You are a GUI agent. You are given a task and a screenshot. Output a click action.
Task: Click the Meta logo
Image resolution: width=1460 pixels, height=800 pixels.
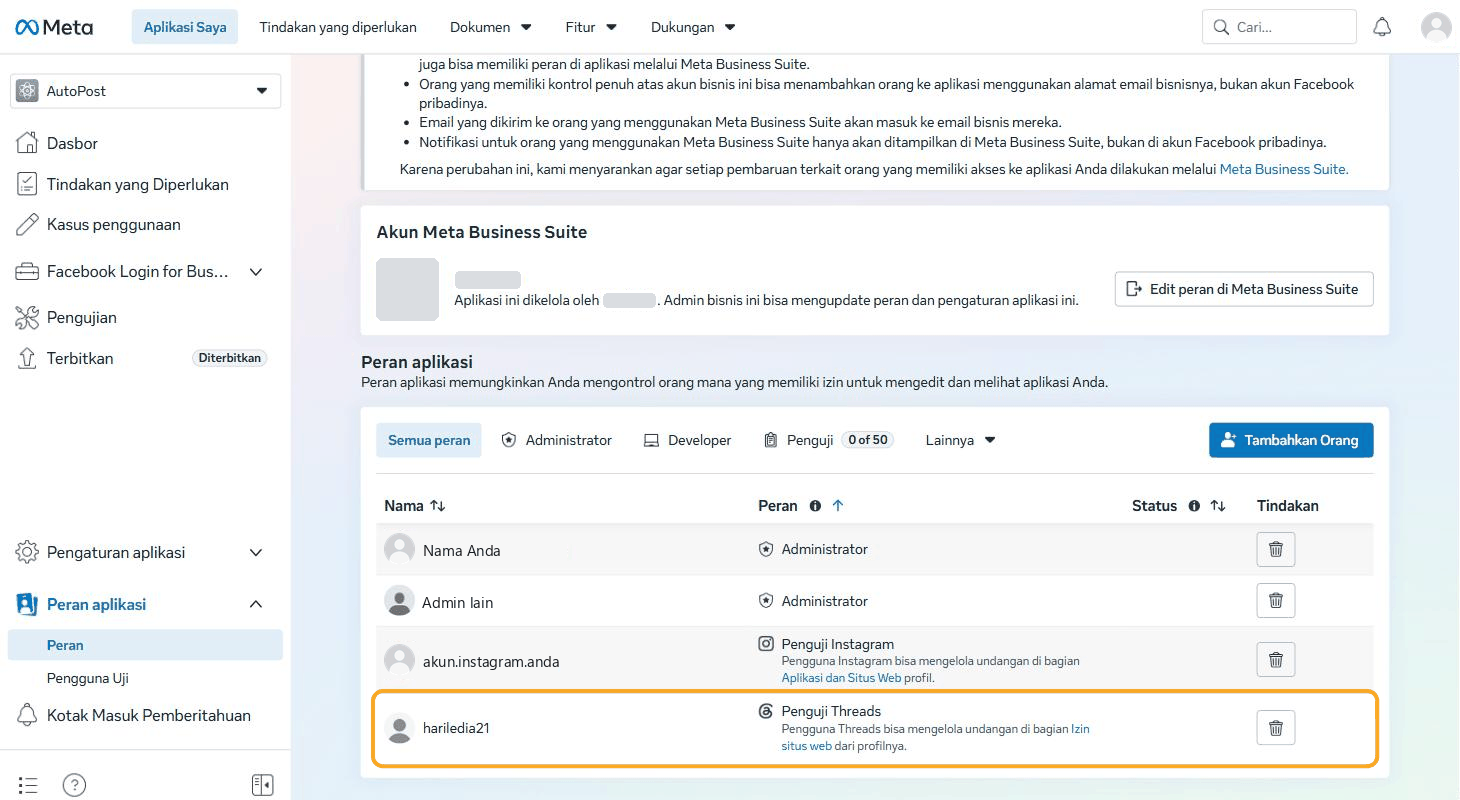54,27
